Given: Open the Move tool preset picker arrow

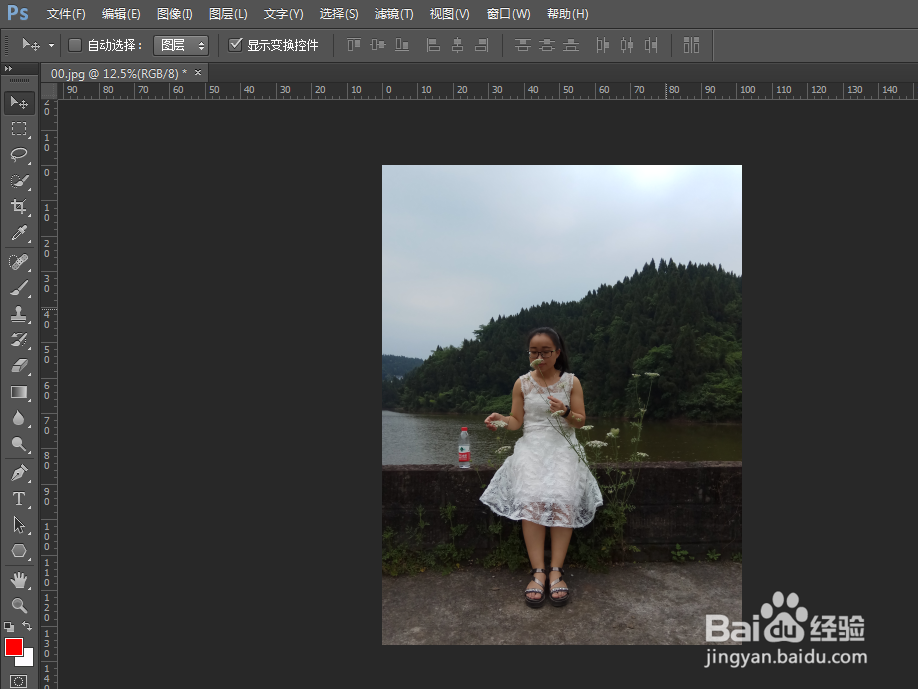Looking at the screenshot, I should (52, 45).
